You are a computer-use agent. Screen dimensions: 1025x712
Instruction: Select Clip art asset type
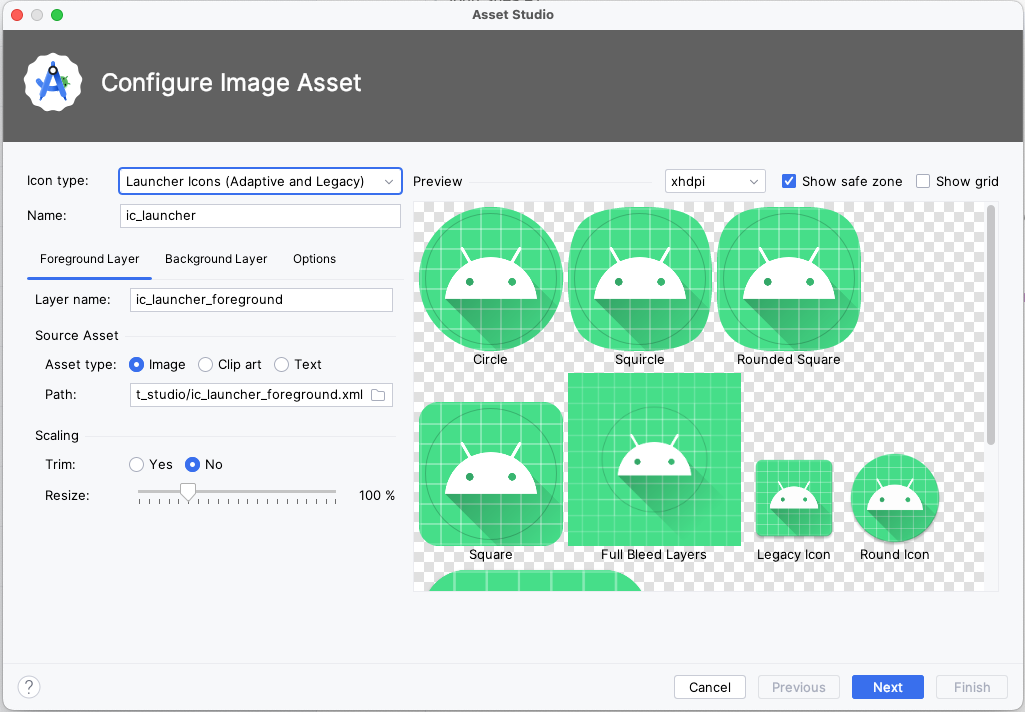point(206,365)
